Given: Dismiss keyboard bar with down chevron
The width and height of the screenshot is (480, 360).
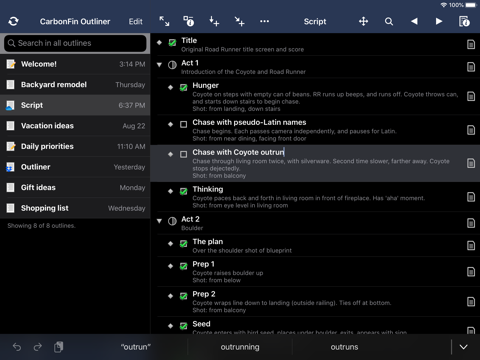Looking at the screenshot, I should point(463,347).
